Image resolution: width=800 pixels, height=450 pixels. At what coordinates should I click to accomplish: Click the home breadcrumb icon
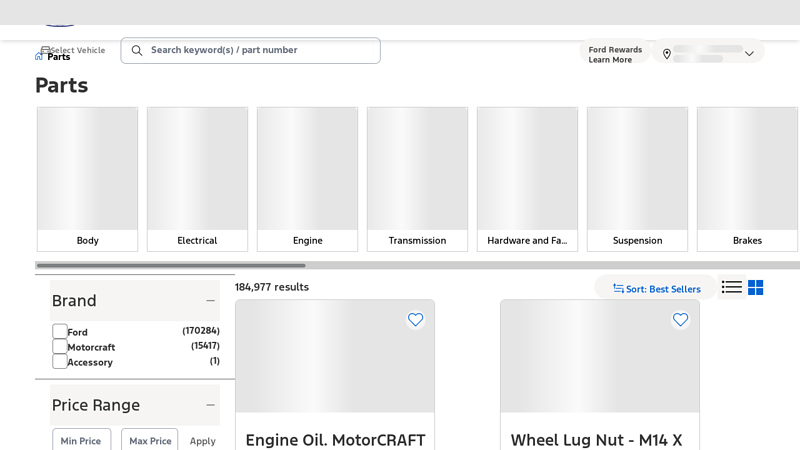[39, 57]
